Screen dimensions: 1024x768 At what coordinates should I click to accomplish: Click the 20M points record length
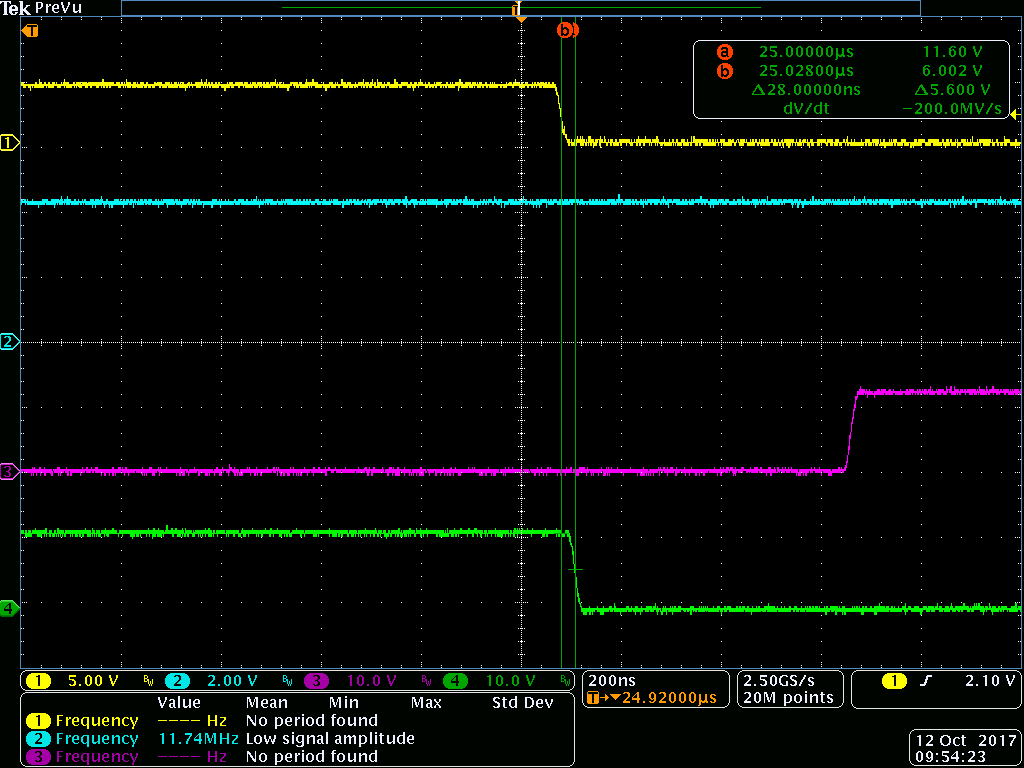point(788,697)
